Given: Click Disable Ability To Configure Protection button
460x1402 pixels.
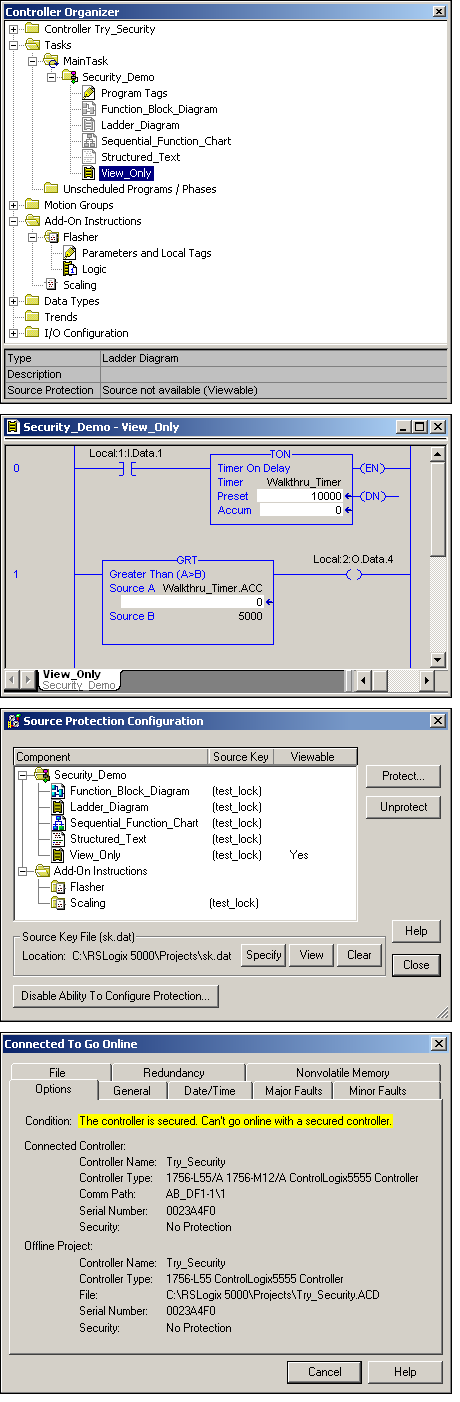Looking at the screenshot, I should tap(116, 996).
